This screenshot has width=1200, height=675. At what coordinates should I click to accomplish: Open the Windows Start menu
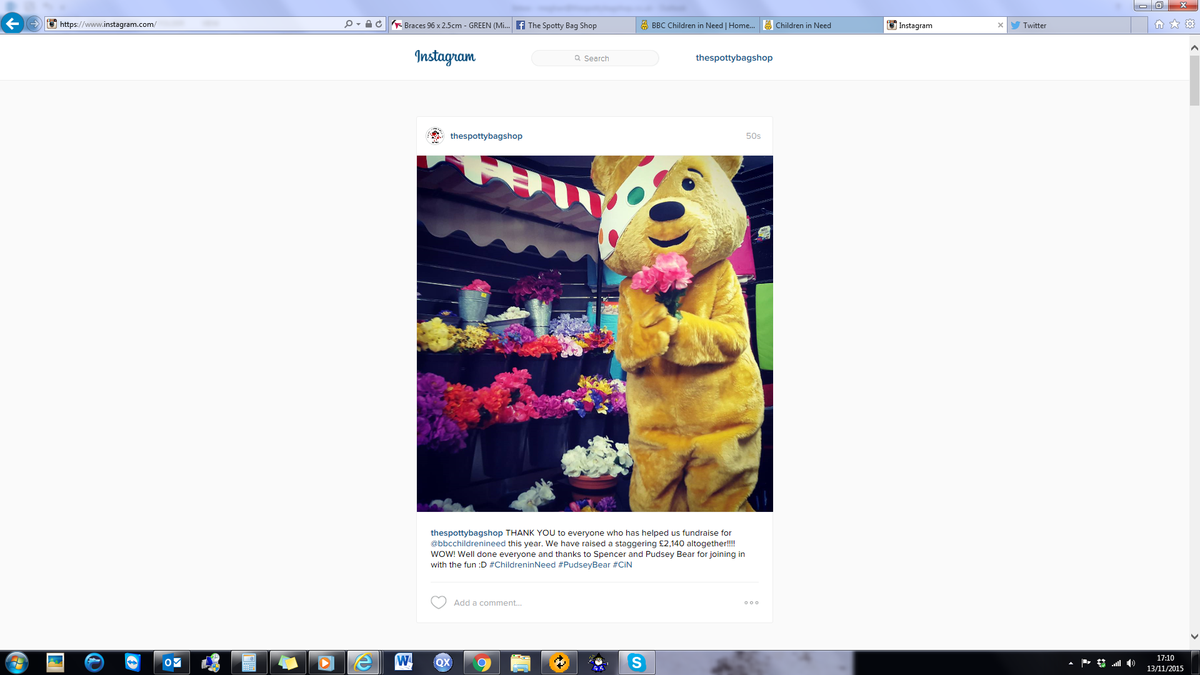(17, 662)
